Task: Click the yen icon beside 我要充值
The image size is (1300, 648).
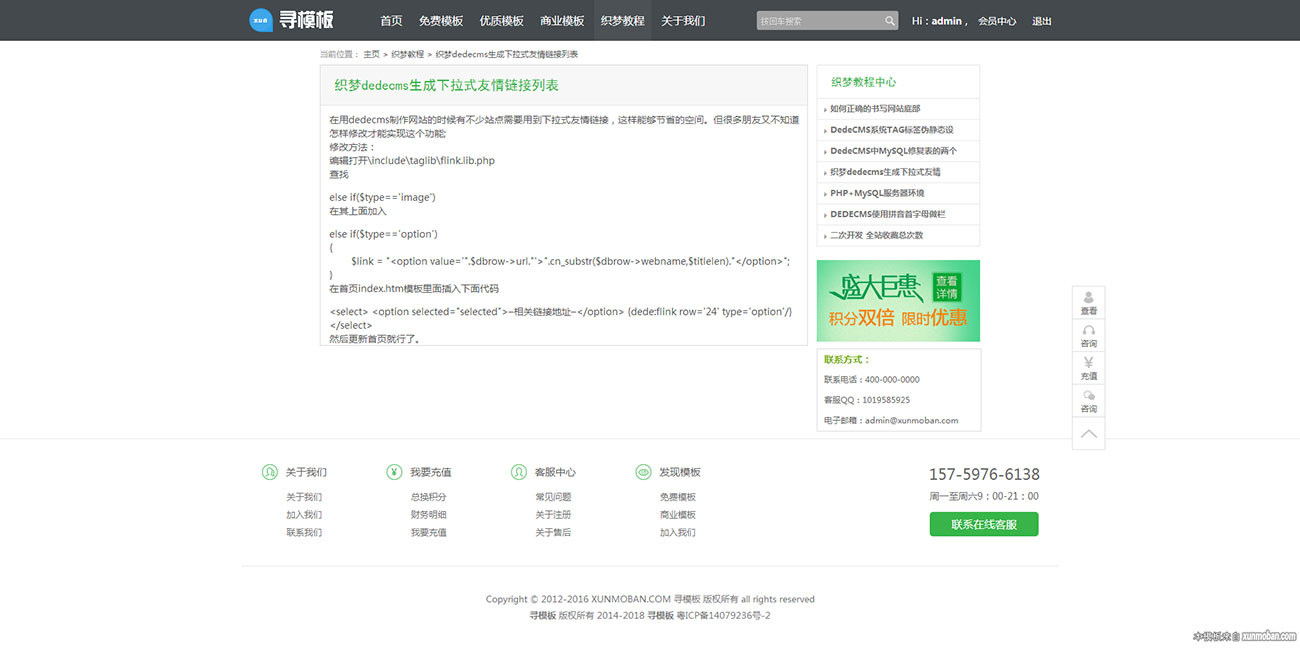Action: click(x=394, y=472)
